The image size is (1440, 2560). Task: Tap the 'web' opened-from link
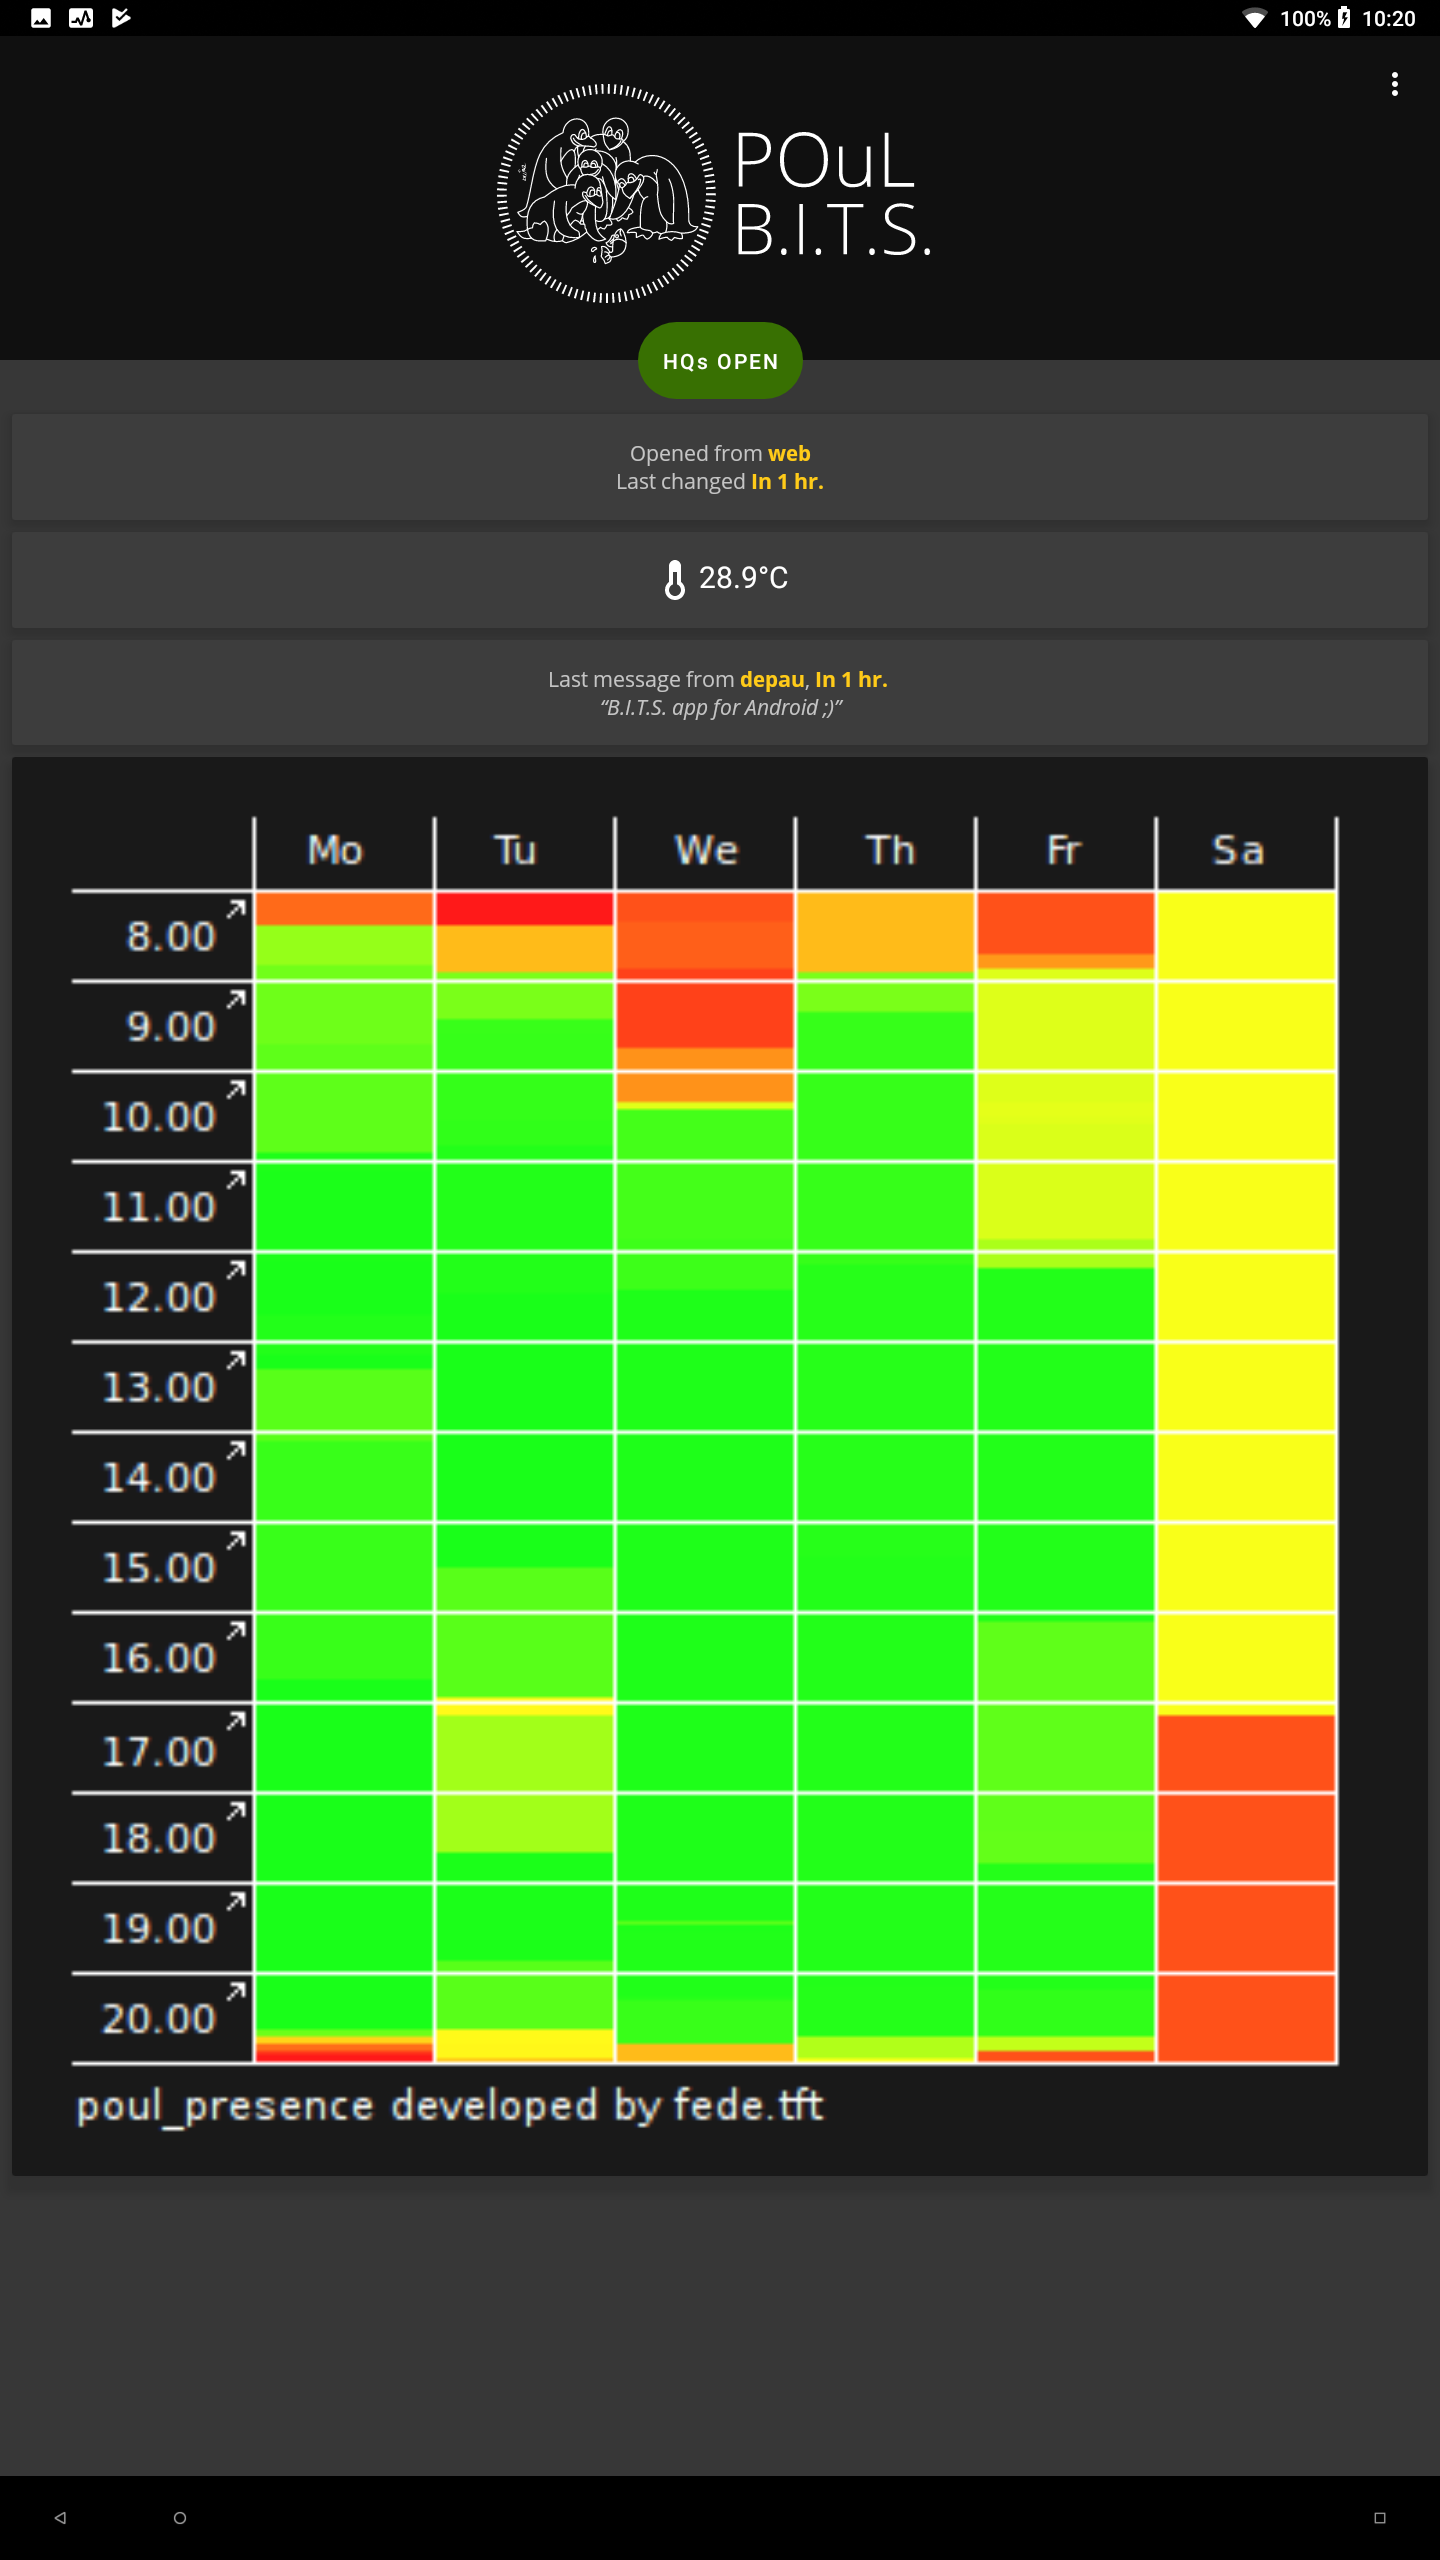click(x=788, y=454)
